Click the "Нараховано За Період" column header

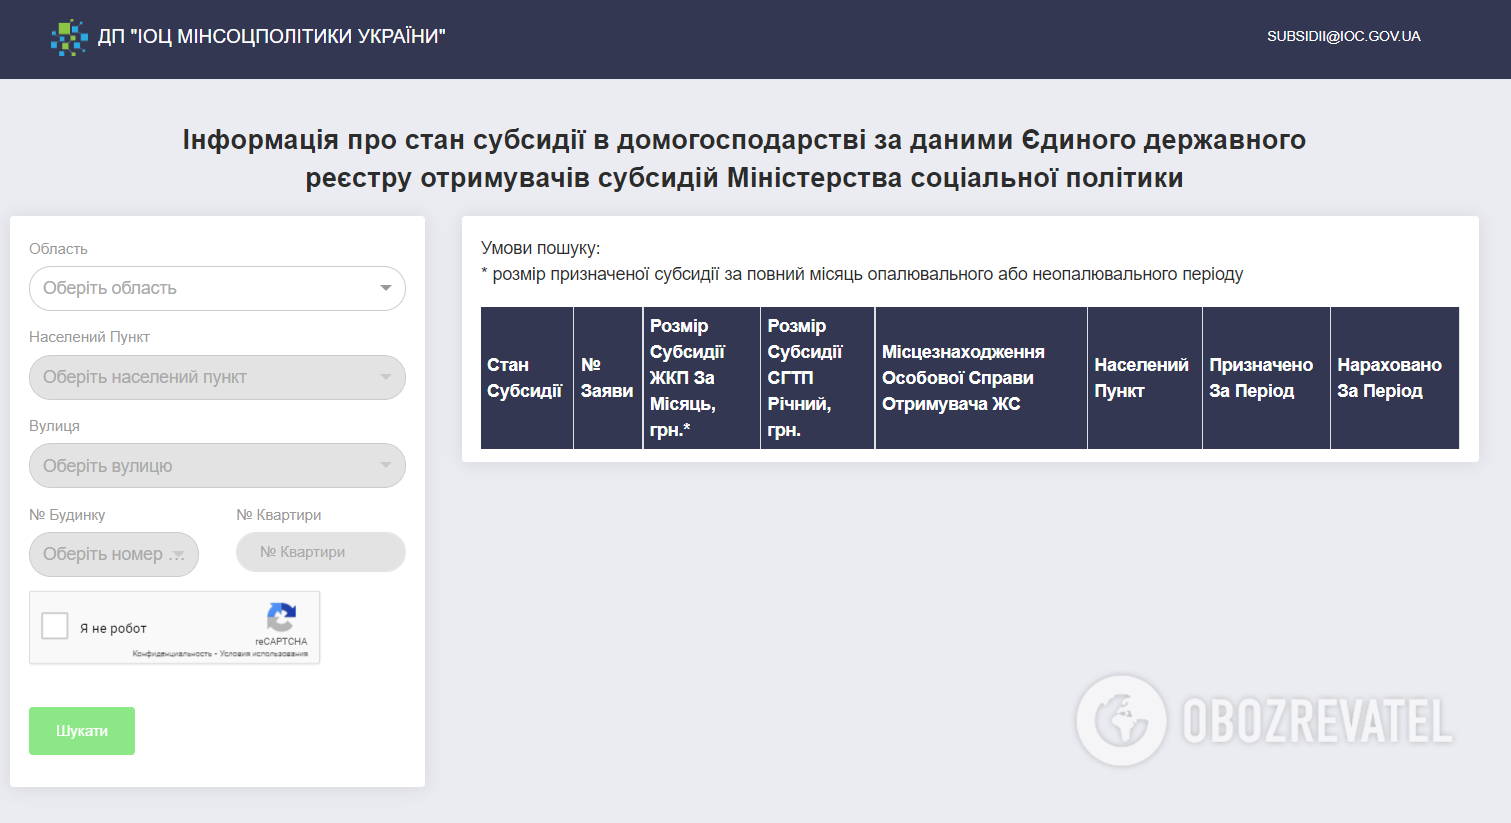(x=1394, y=378)
